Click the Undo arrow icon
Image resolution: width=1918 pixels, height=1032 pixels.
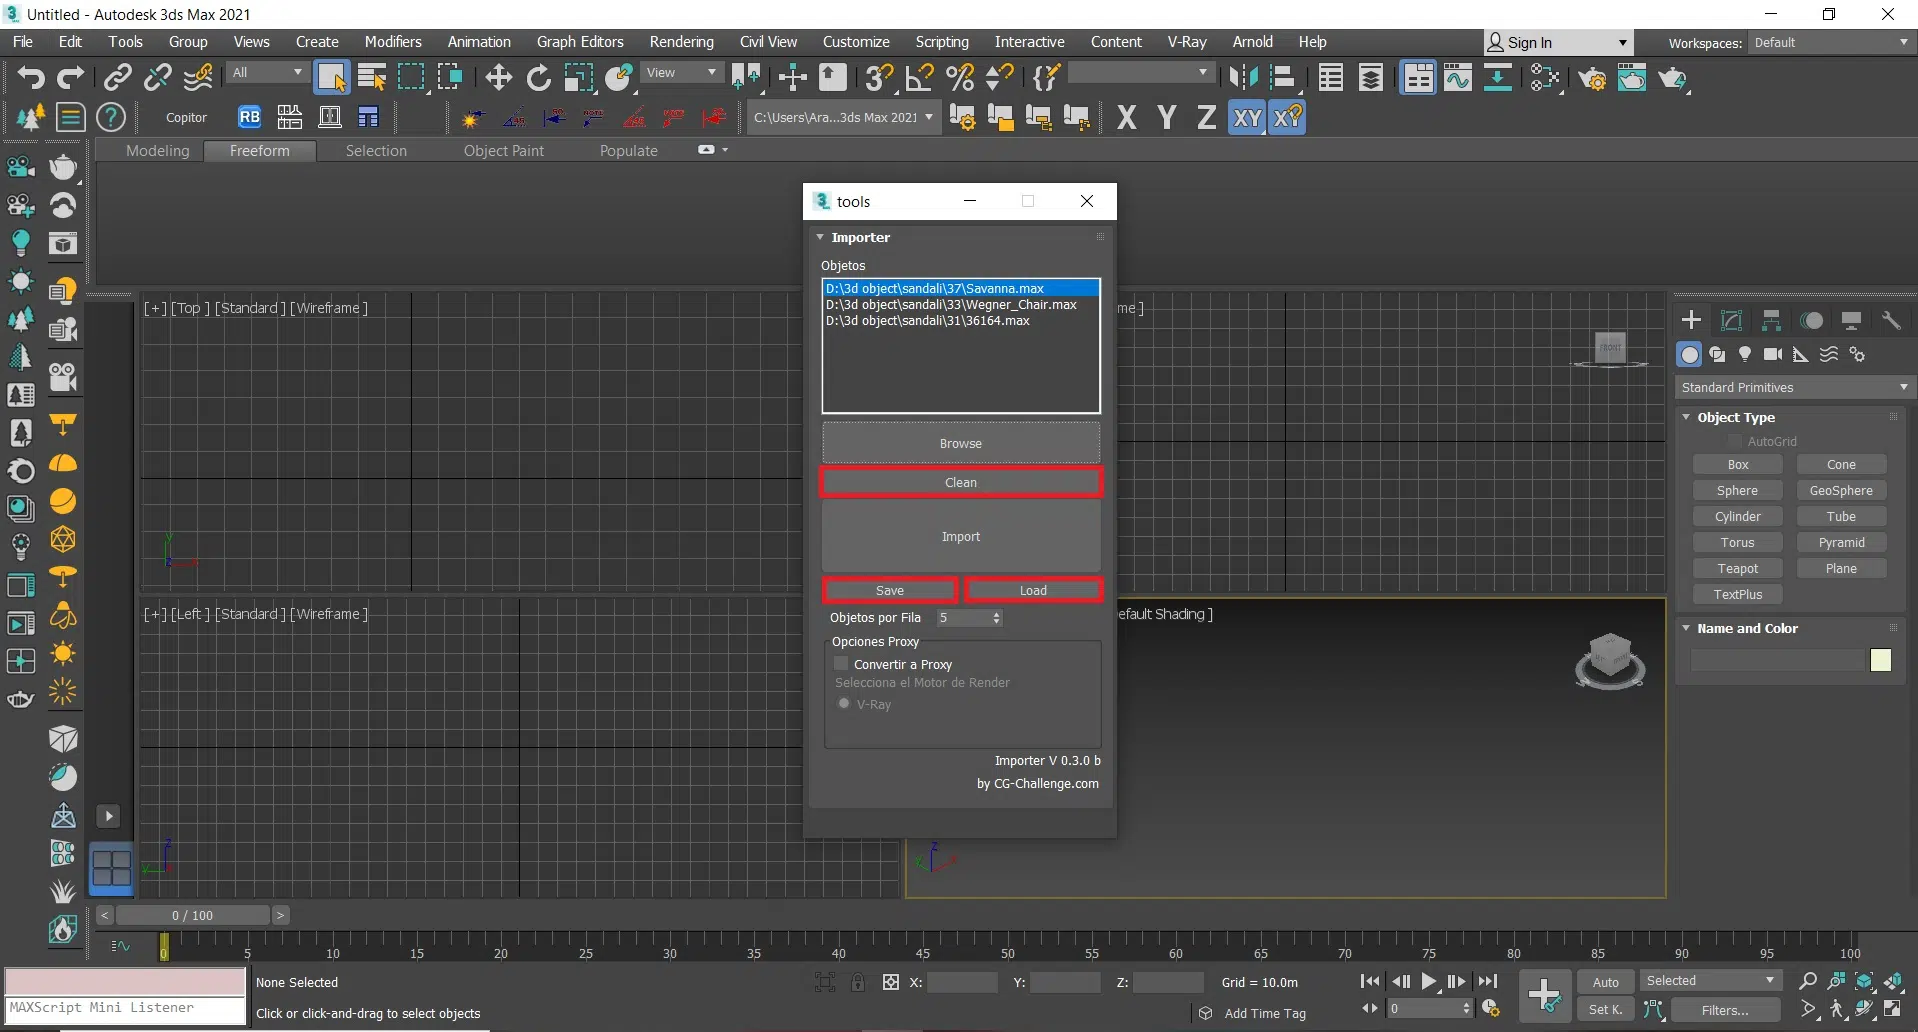(x=30, y=78)
